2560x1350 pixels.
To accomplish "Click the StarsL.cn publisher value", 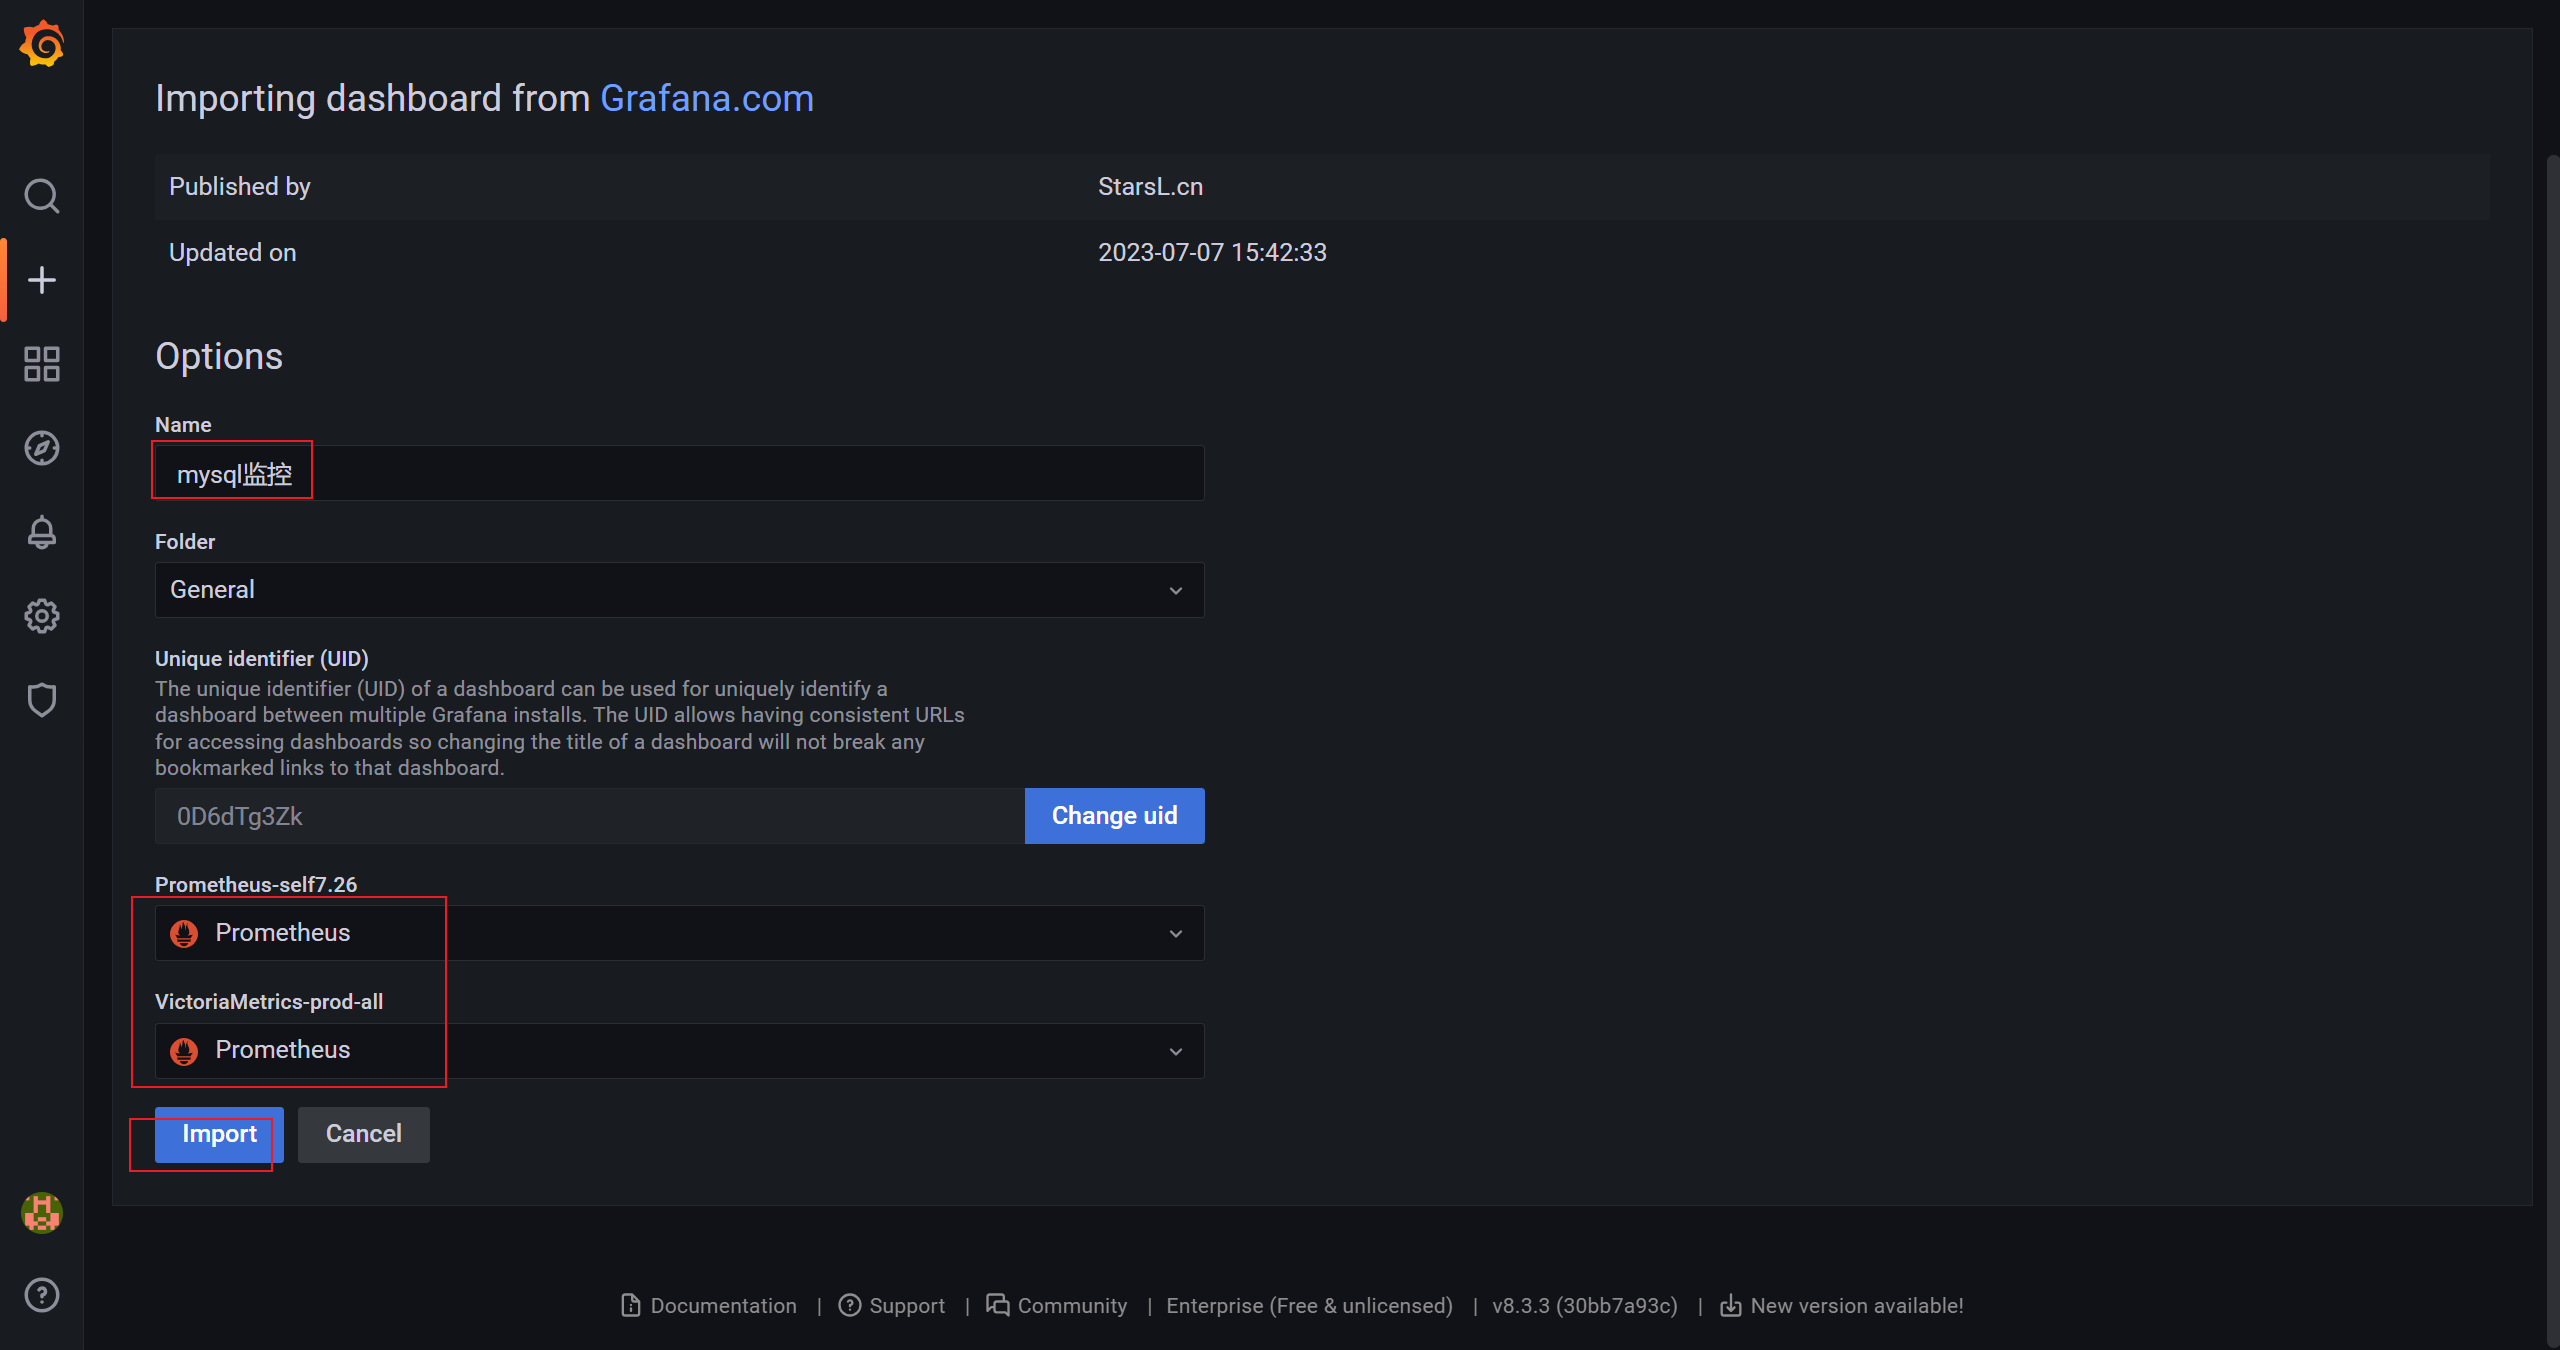I will pyautogui.click(x=1150, y=187).
